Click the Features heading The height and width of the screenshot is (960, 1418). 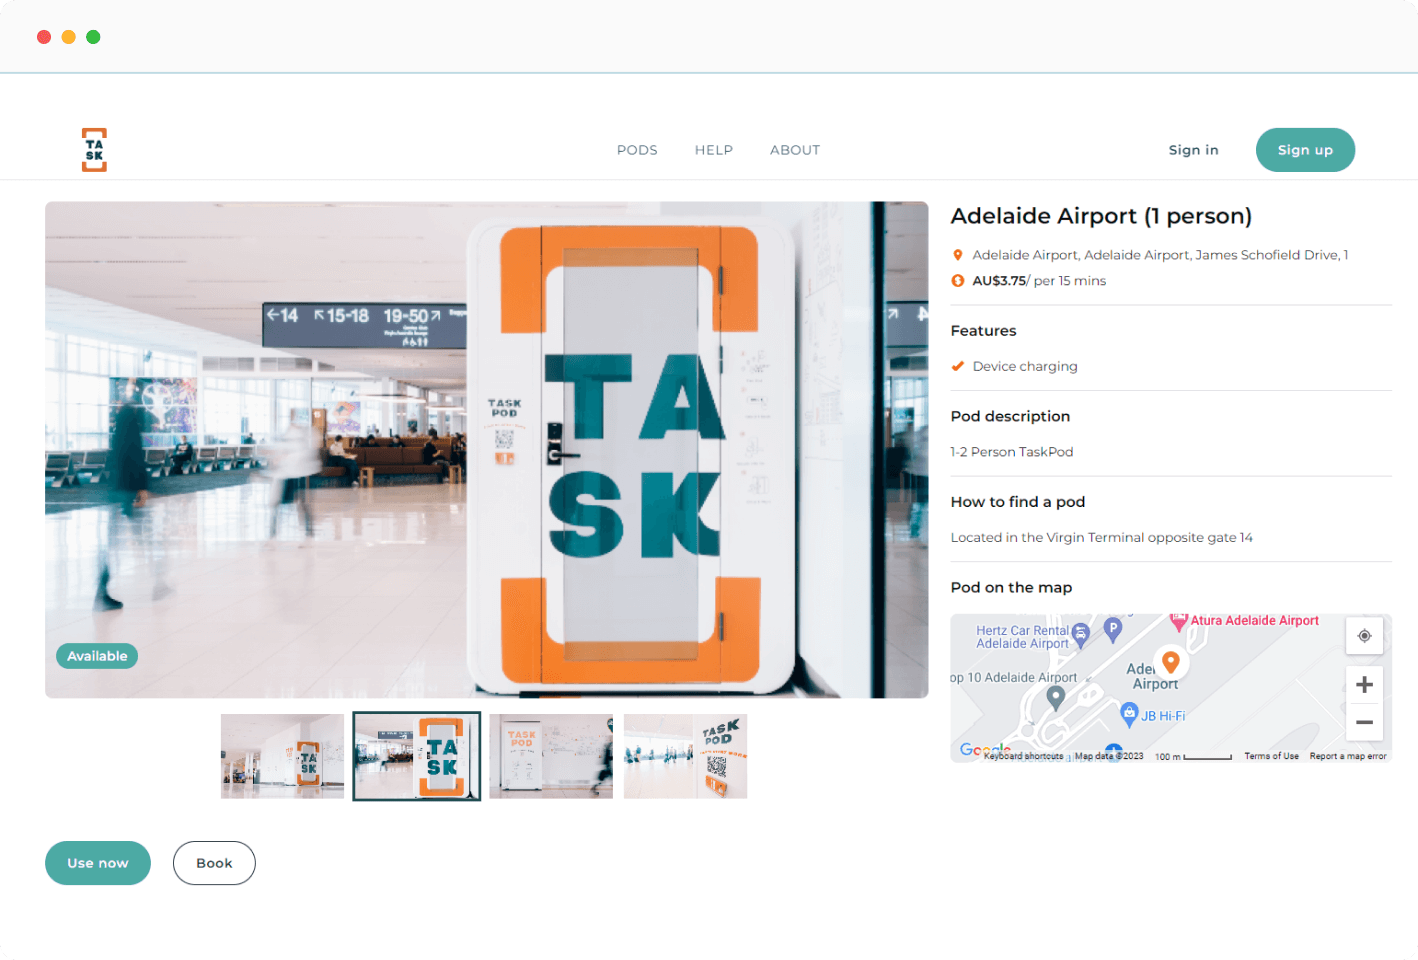click(983, 331)
